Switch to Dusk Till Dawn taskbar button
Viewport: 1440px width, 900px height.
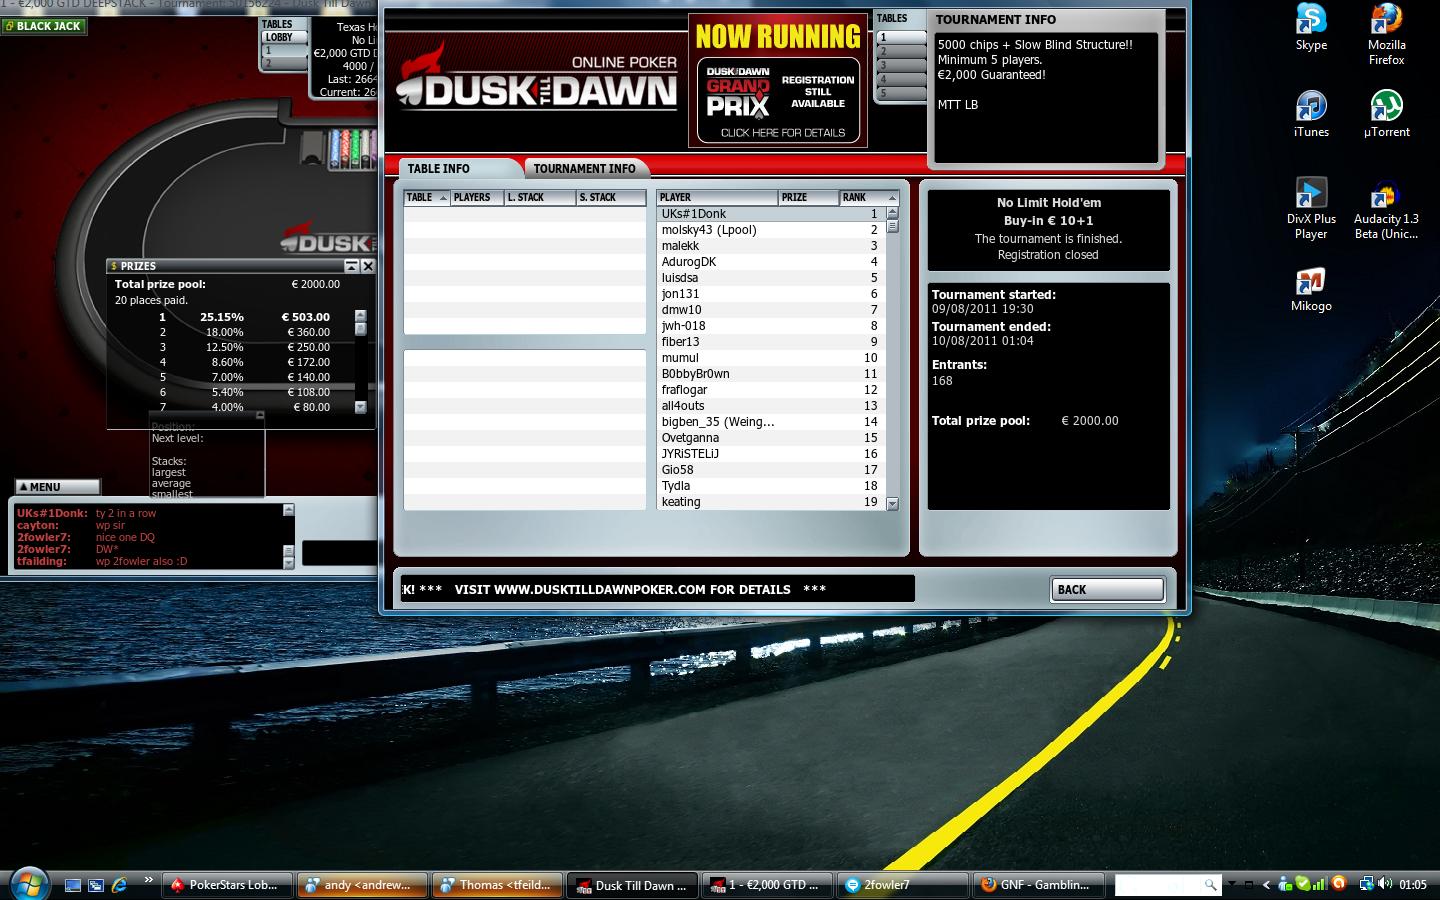click(x=633, y=885)
